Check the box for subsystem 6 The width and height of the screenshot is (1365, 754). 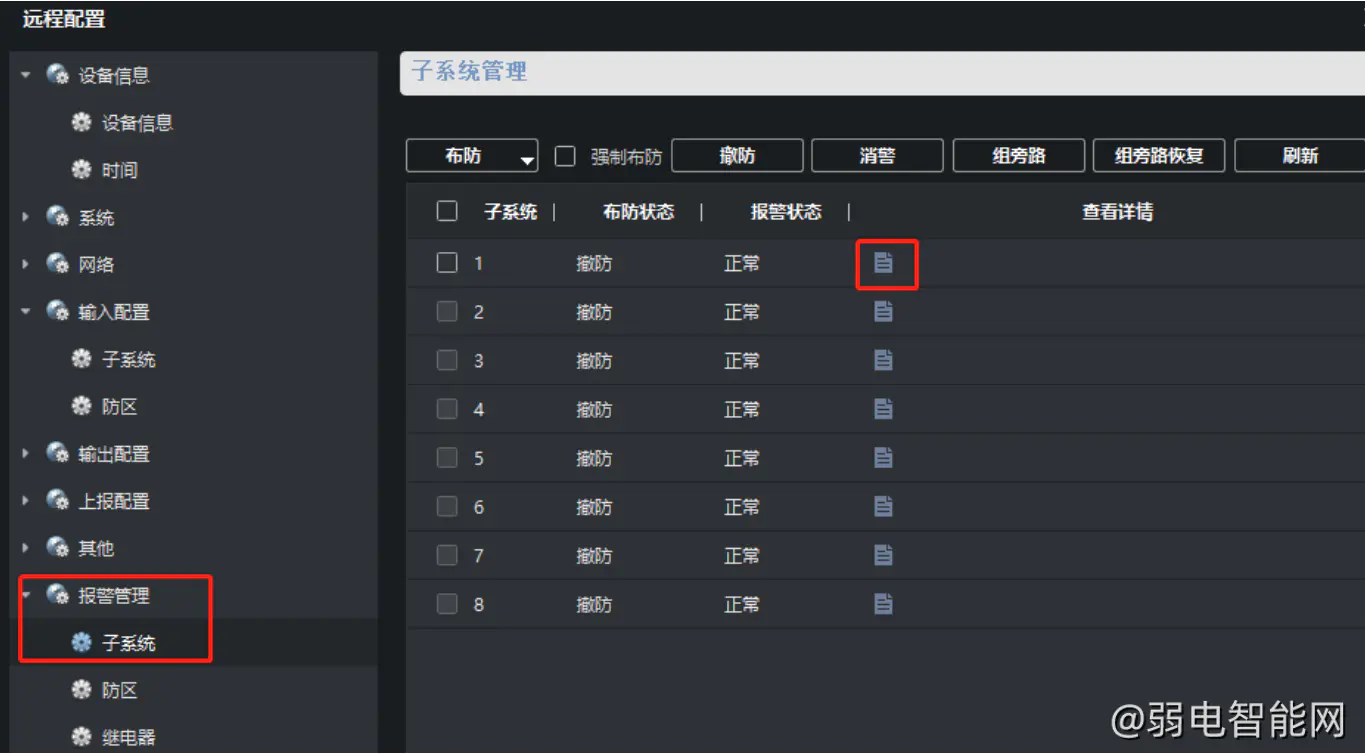pyautogui.click(x=447, y=507)
